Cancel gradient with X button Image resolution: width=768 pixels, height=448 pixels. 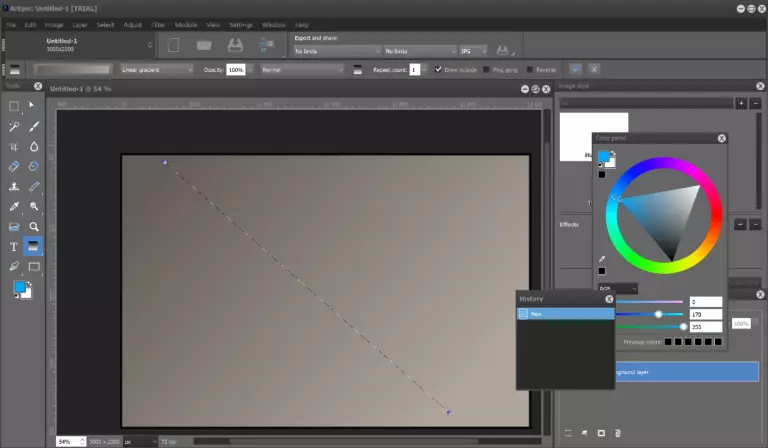594,70
